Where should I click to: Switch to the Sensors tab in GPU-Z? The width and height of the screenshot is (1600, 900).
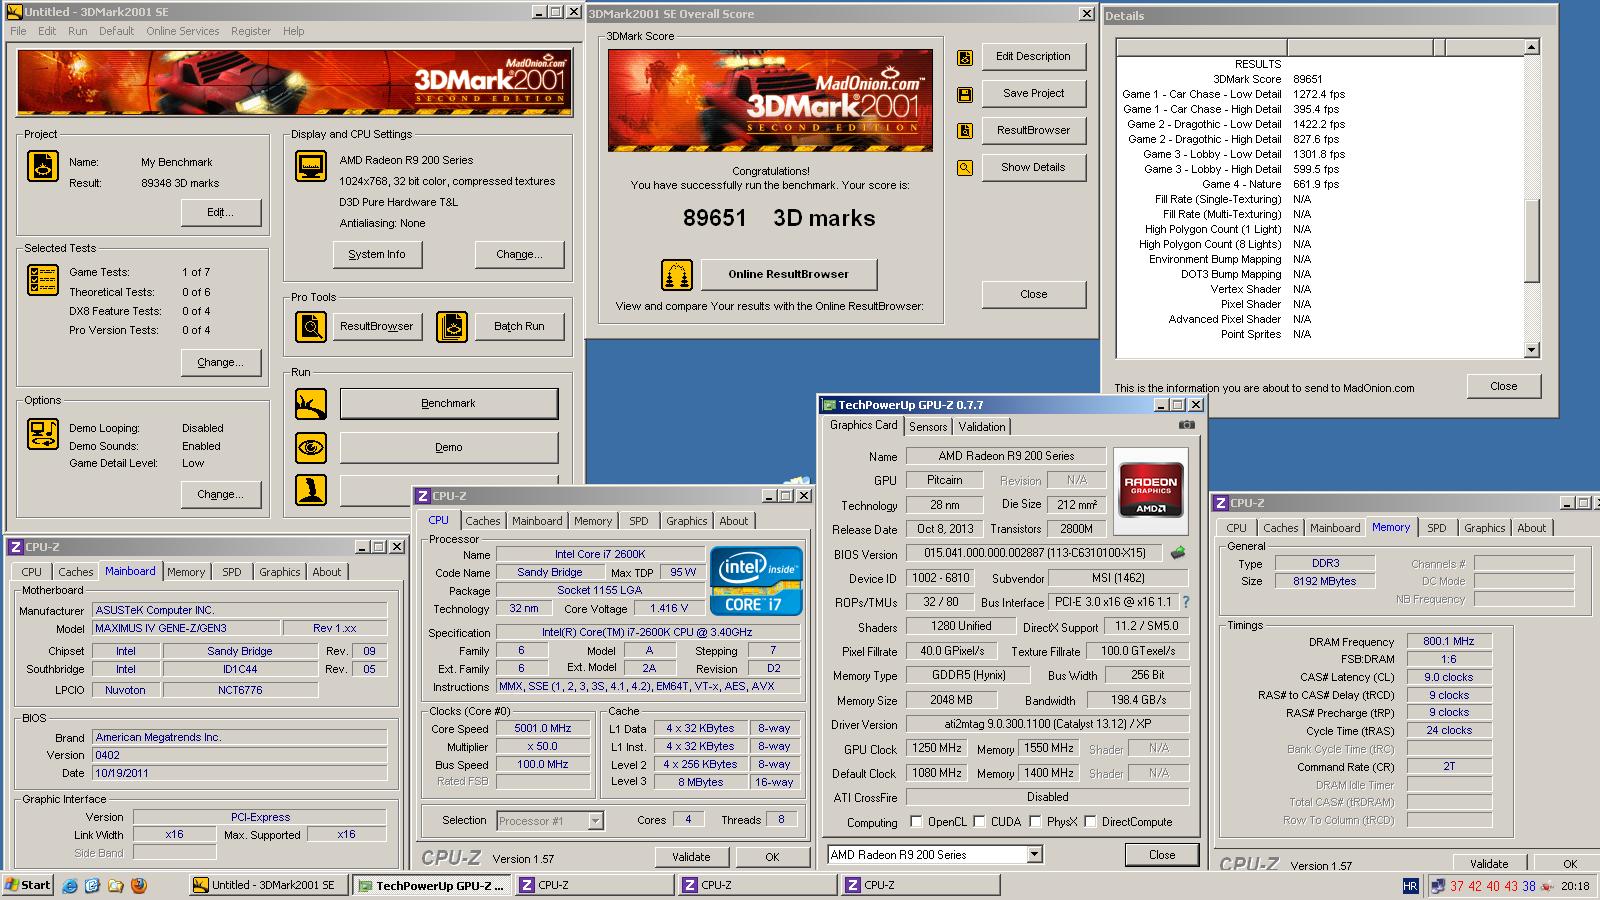[x=928, y=427]
